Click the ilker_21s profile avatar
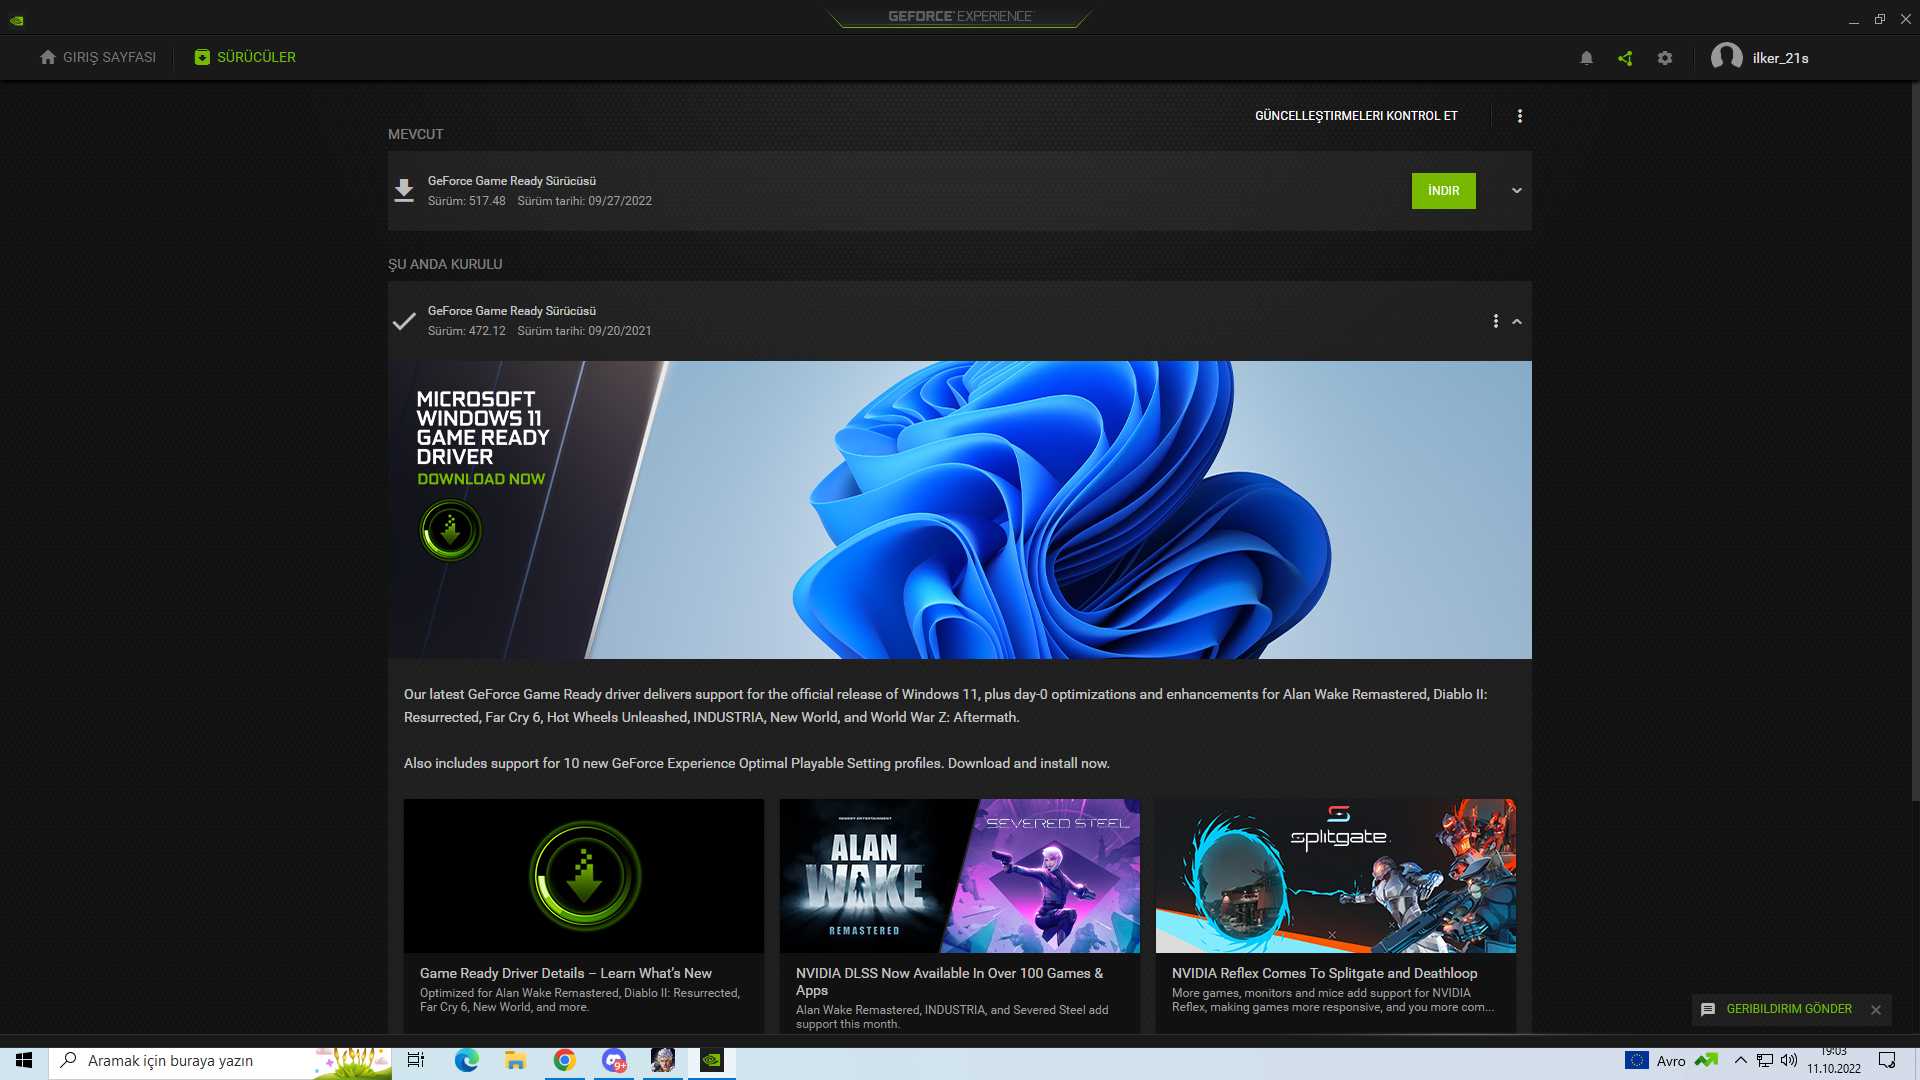The height and width of the screenshot is (1080, 1920). point(1727,58)
